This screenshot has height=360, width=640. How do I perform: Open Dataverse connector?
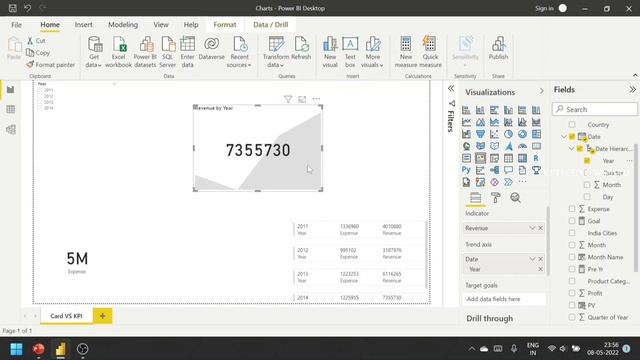[x=211, y=49]
